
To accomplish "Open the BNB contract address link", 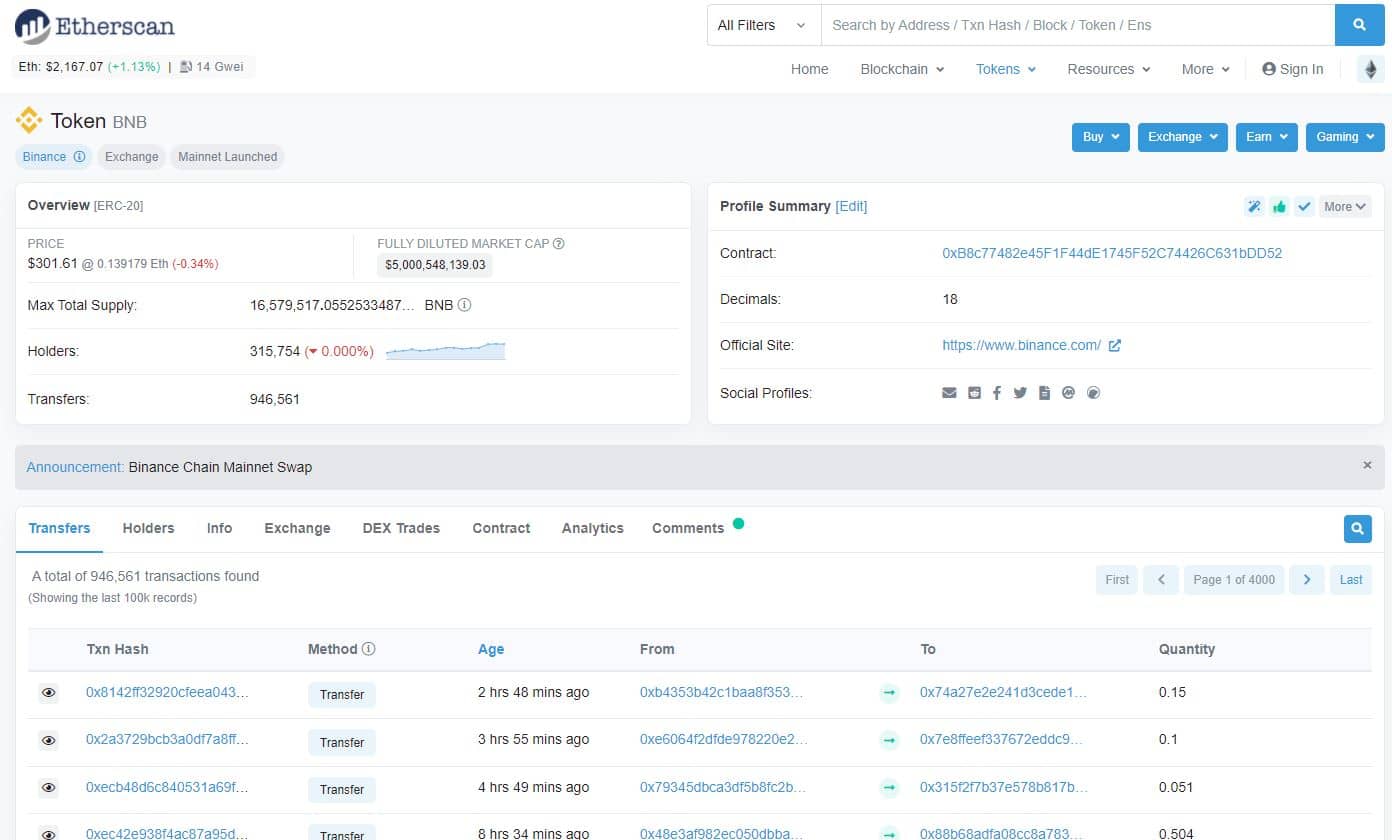I will (1112, 253).
